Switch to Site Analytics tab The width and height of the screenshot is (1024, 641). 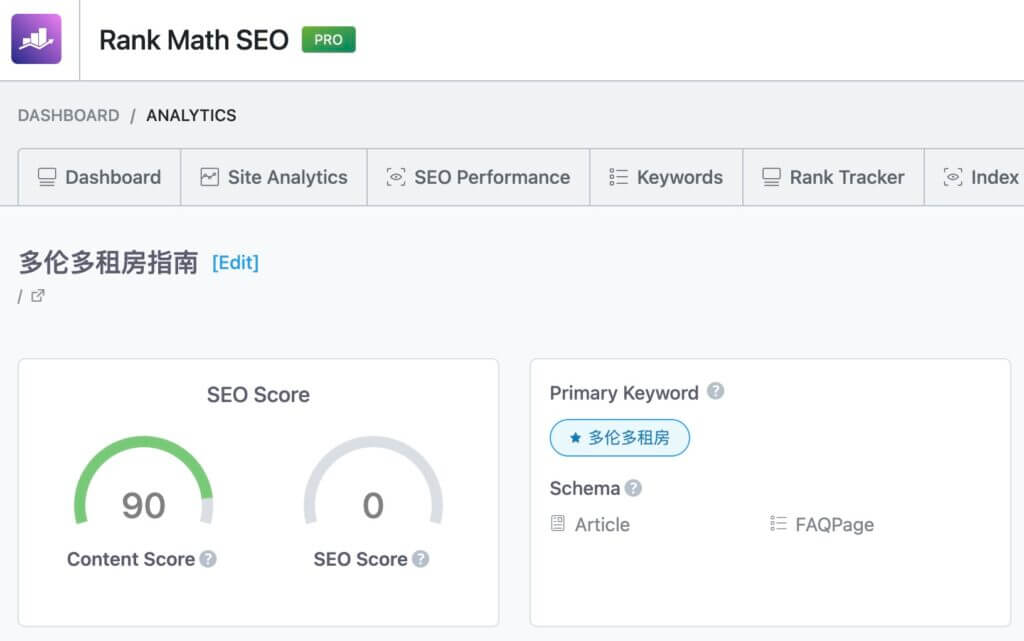274,178
